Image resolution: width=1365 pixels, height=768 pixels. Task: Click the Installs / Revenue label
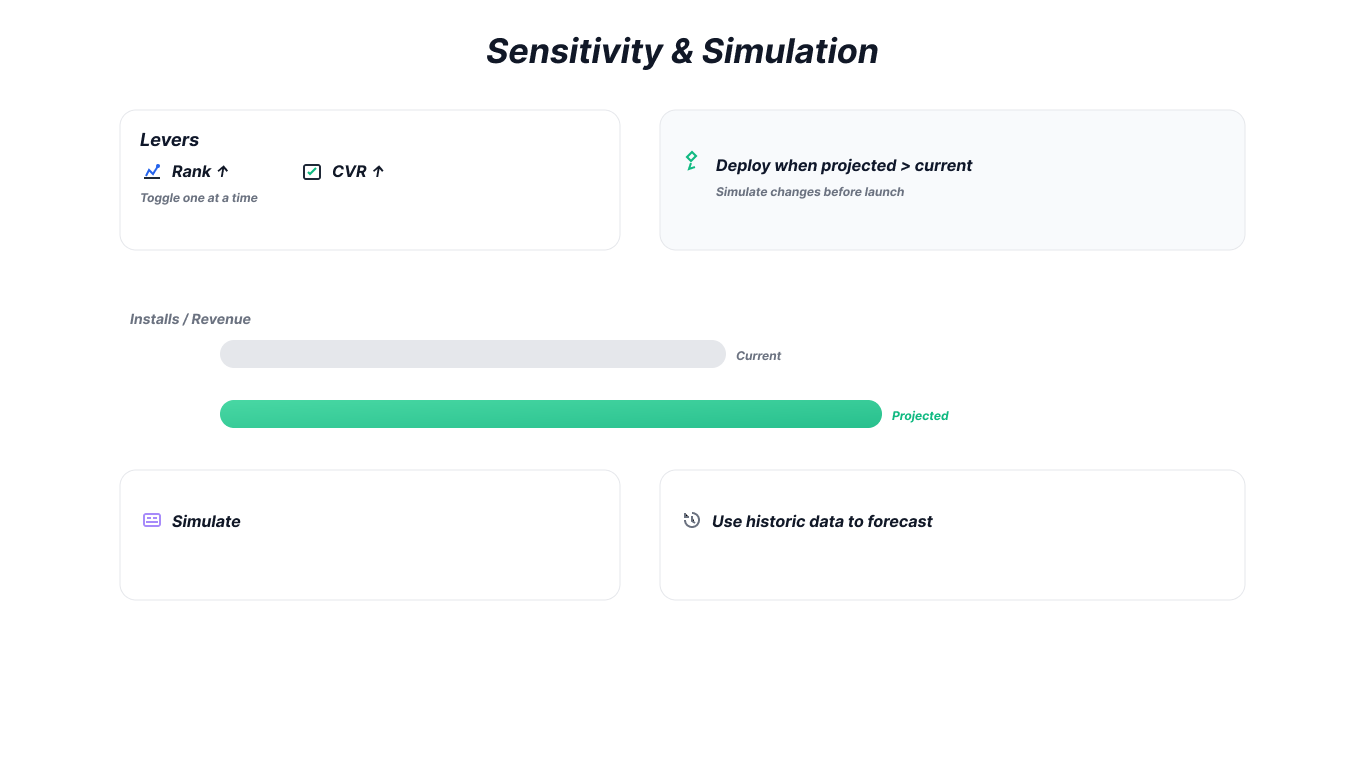click(x=190, y=320)
